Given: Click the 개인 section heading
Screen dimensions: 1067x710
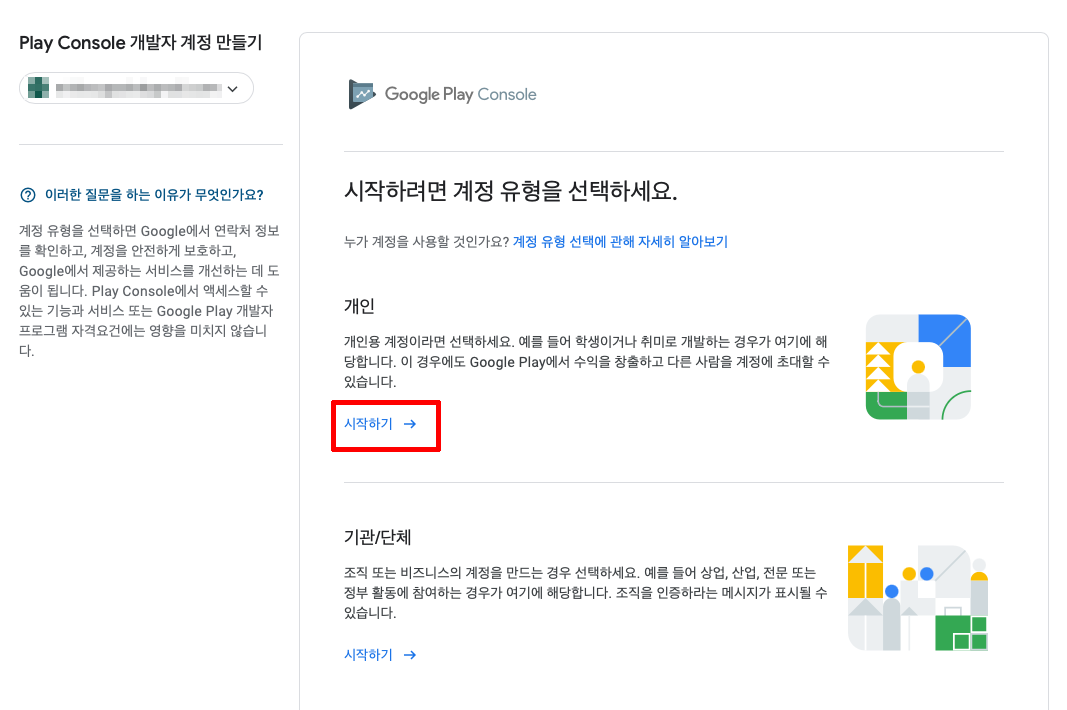Looking at the screenshot, I should (x=359, y=306).
